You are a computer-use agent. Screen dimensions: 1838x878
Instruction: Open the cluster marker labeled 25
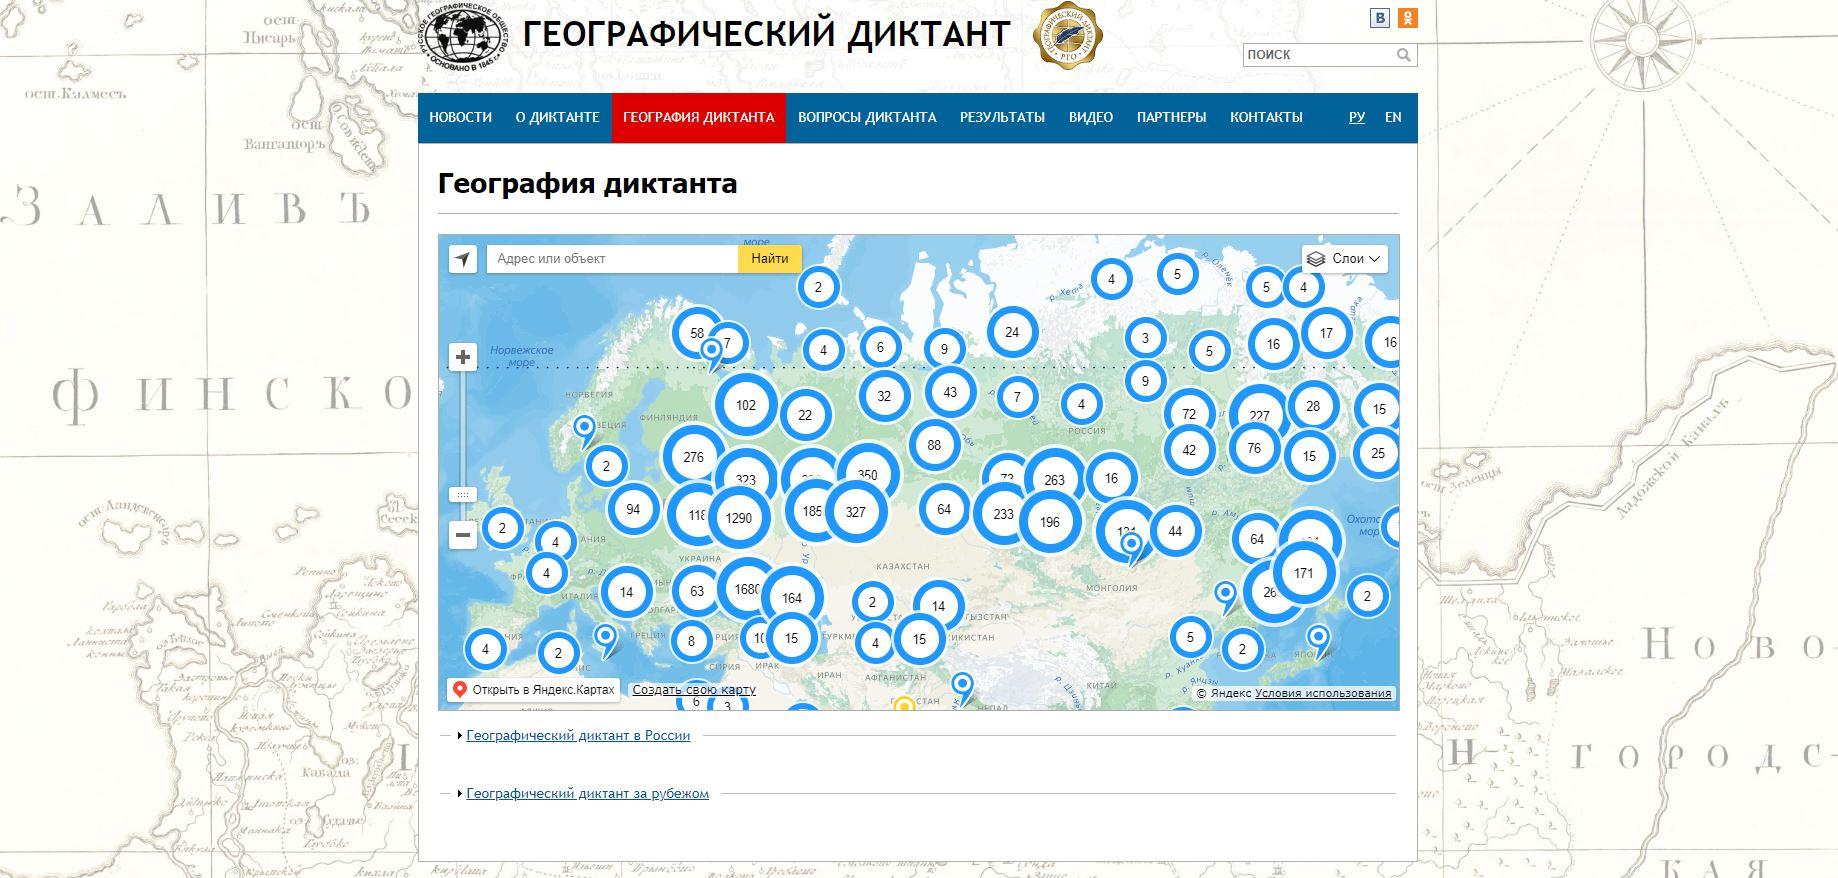click(x=1378, y=453)
